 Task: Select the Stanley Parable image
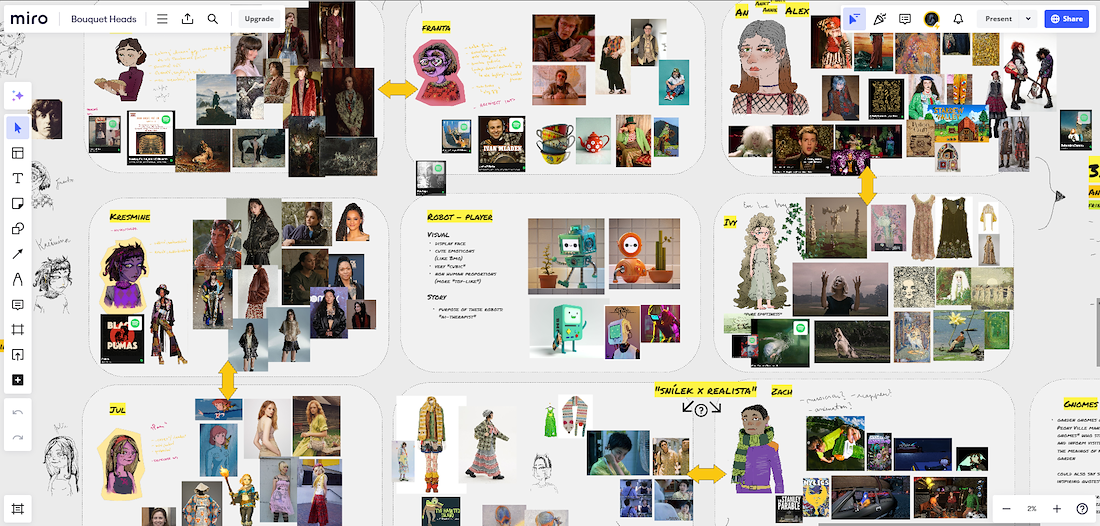pyautogui.click(x=789, y=508)
